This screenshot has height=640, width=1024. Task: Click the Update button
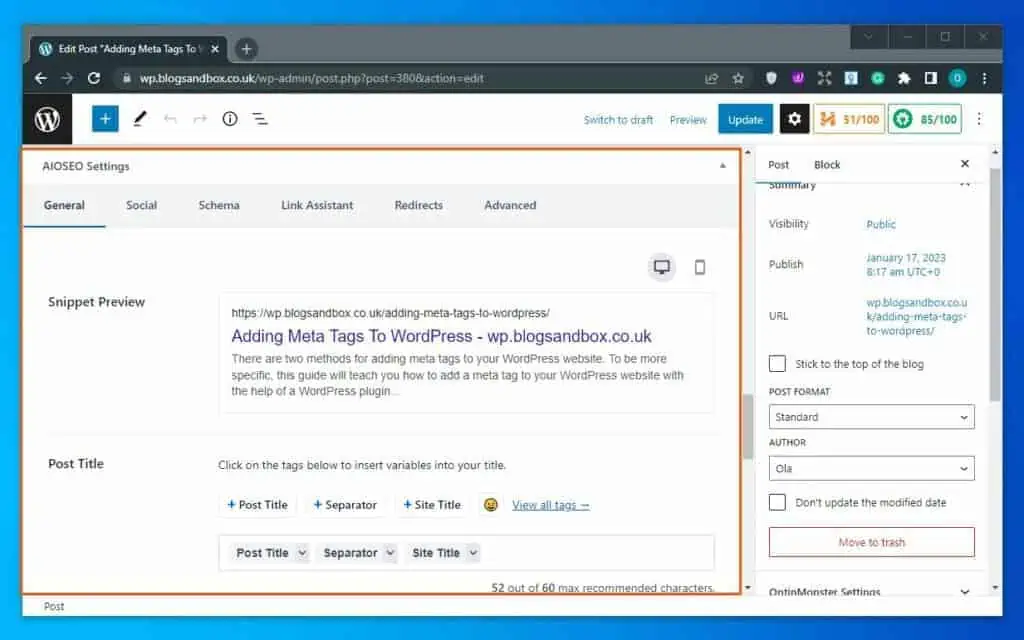(x=745, y=118)
